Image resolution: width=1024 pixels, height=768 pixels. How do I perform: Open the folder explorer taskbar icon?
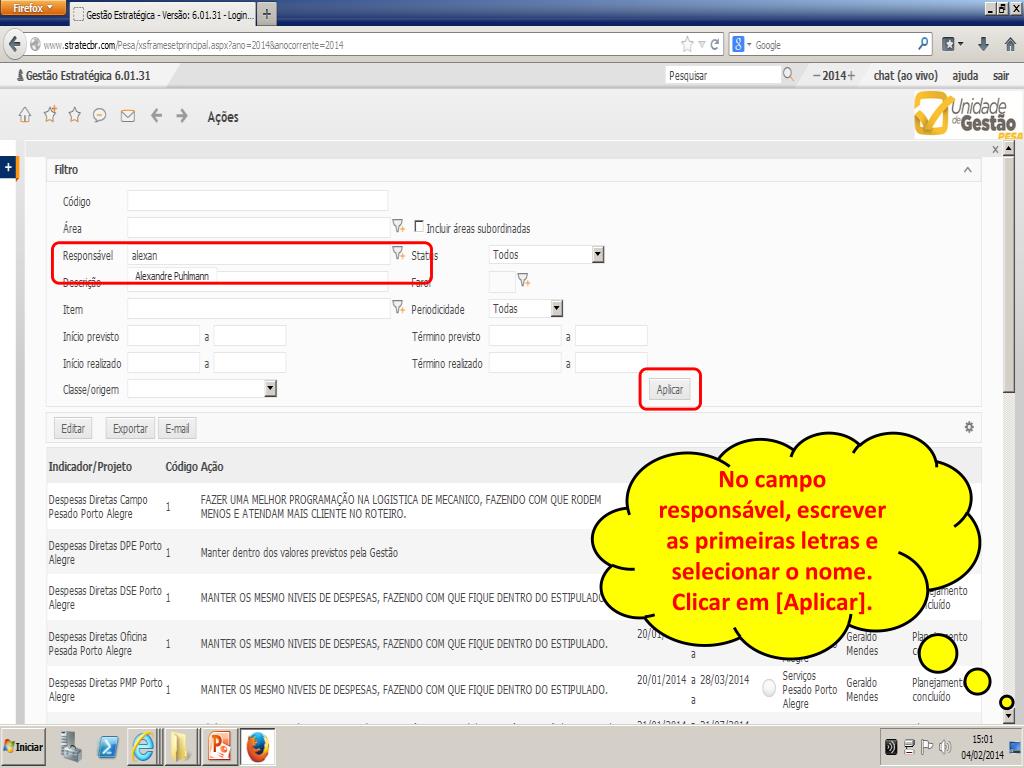[x=180, y=746]
